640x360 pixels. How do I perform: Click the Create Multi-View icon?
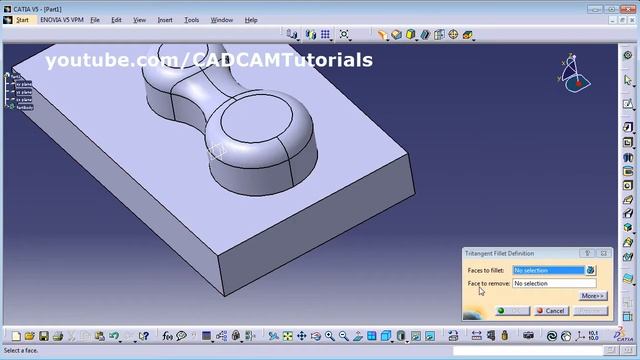coord(371,336)
